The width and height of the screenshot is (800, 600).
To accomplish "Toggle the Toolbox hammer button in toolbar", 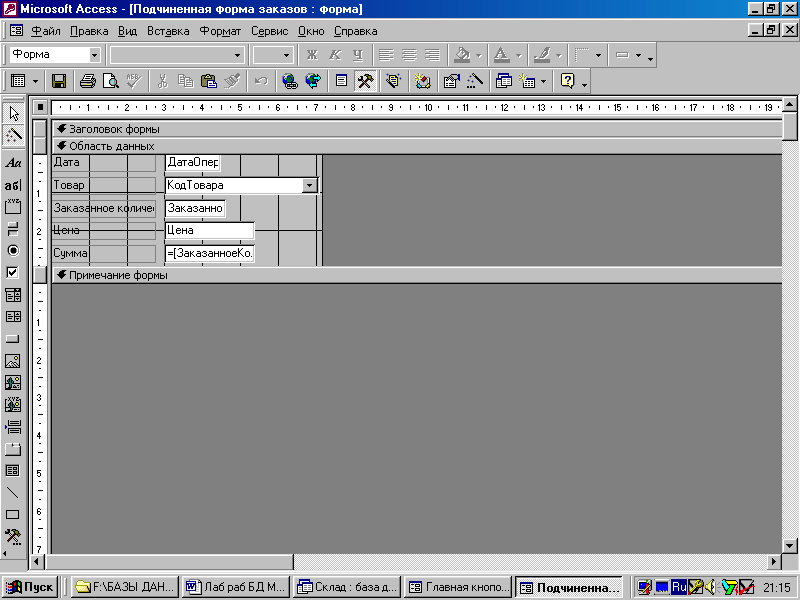I will coord(365,81).
